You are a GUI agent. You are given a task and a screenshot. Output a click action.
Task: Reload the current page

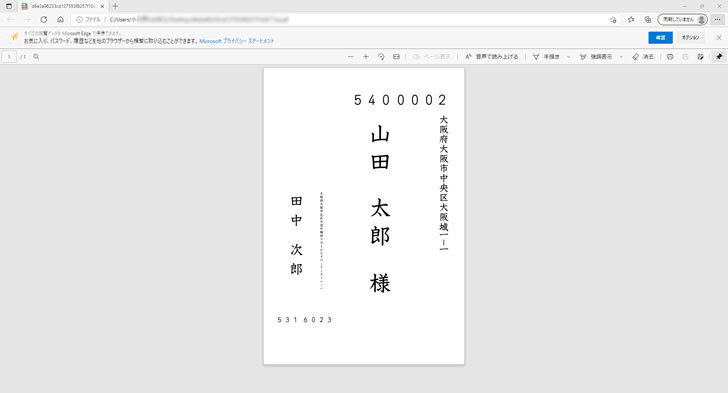[44, 20]
